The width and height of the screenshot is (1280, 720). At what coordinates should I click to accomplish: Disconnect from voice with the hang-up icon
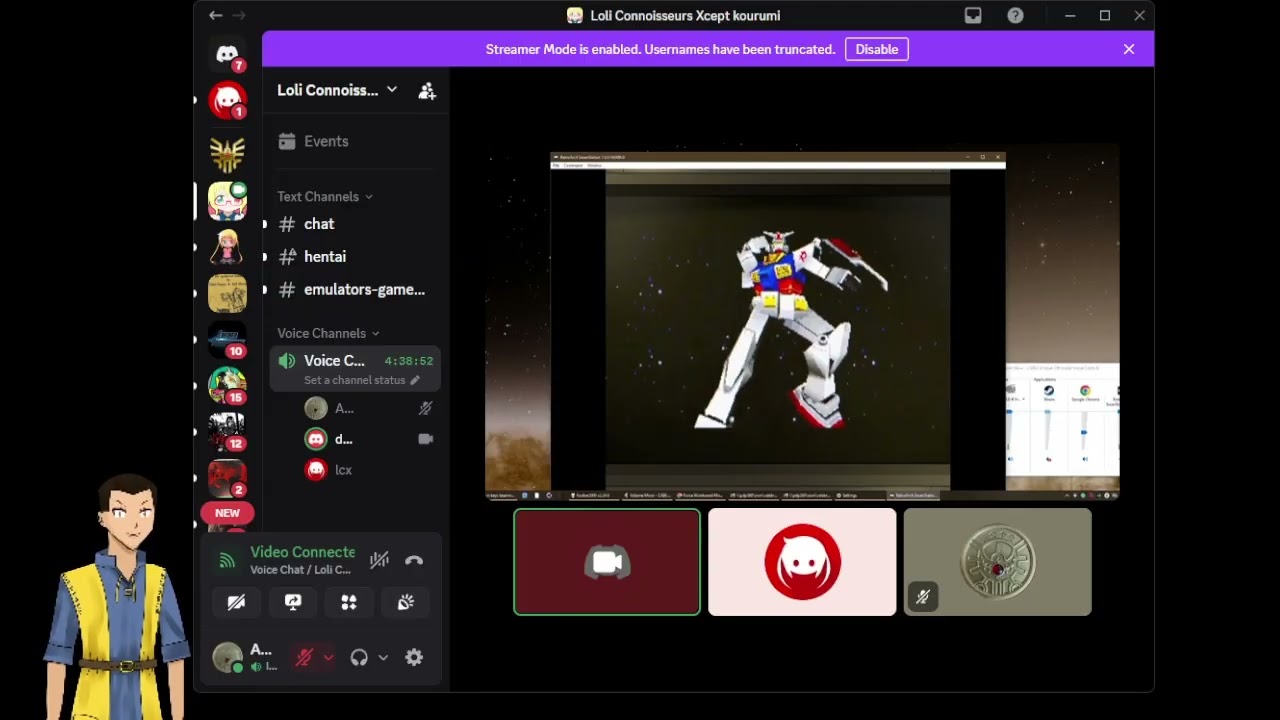click(x=414, y=561)
